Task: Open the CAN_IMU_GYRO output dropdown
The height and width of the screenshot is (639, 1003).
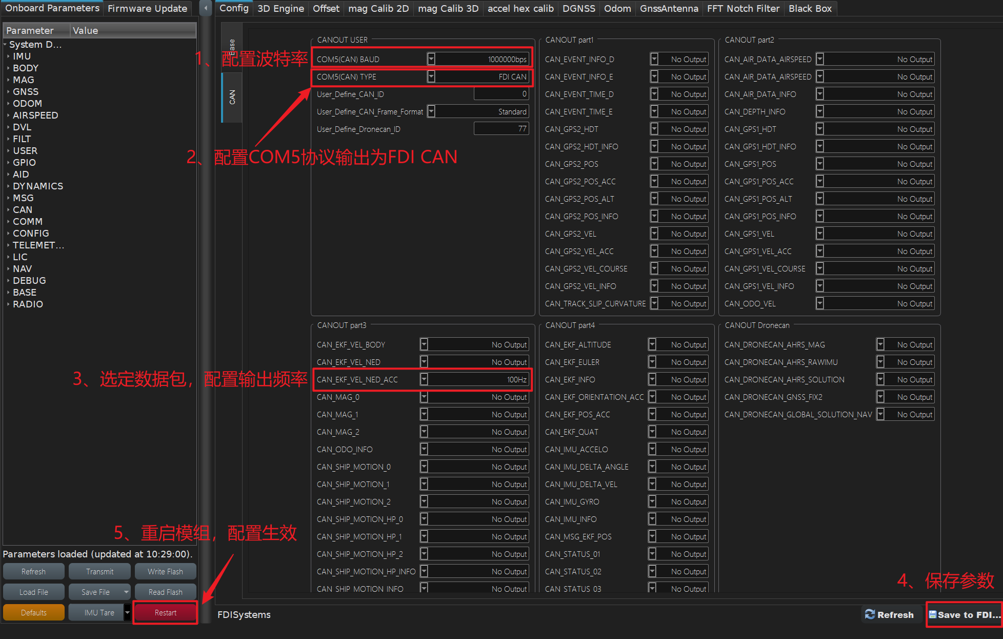Action: pos(652,501)
